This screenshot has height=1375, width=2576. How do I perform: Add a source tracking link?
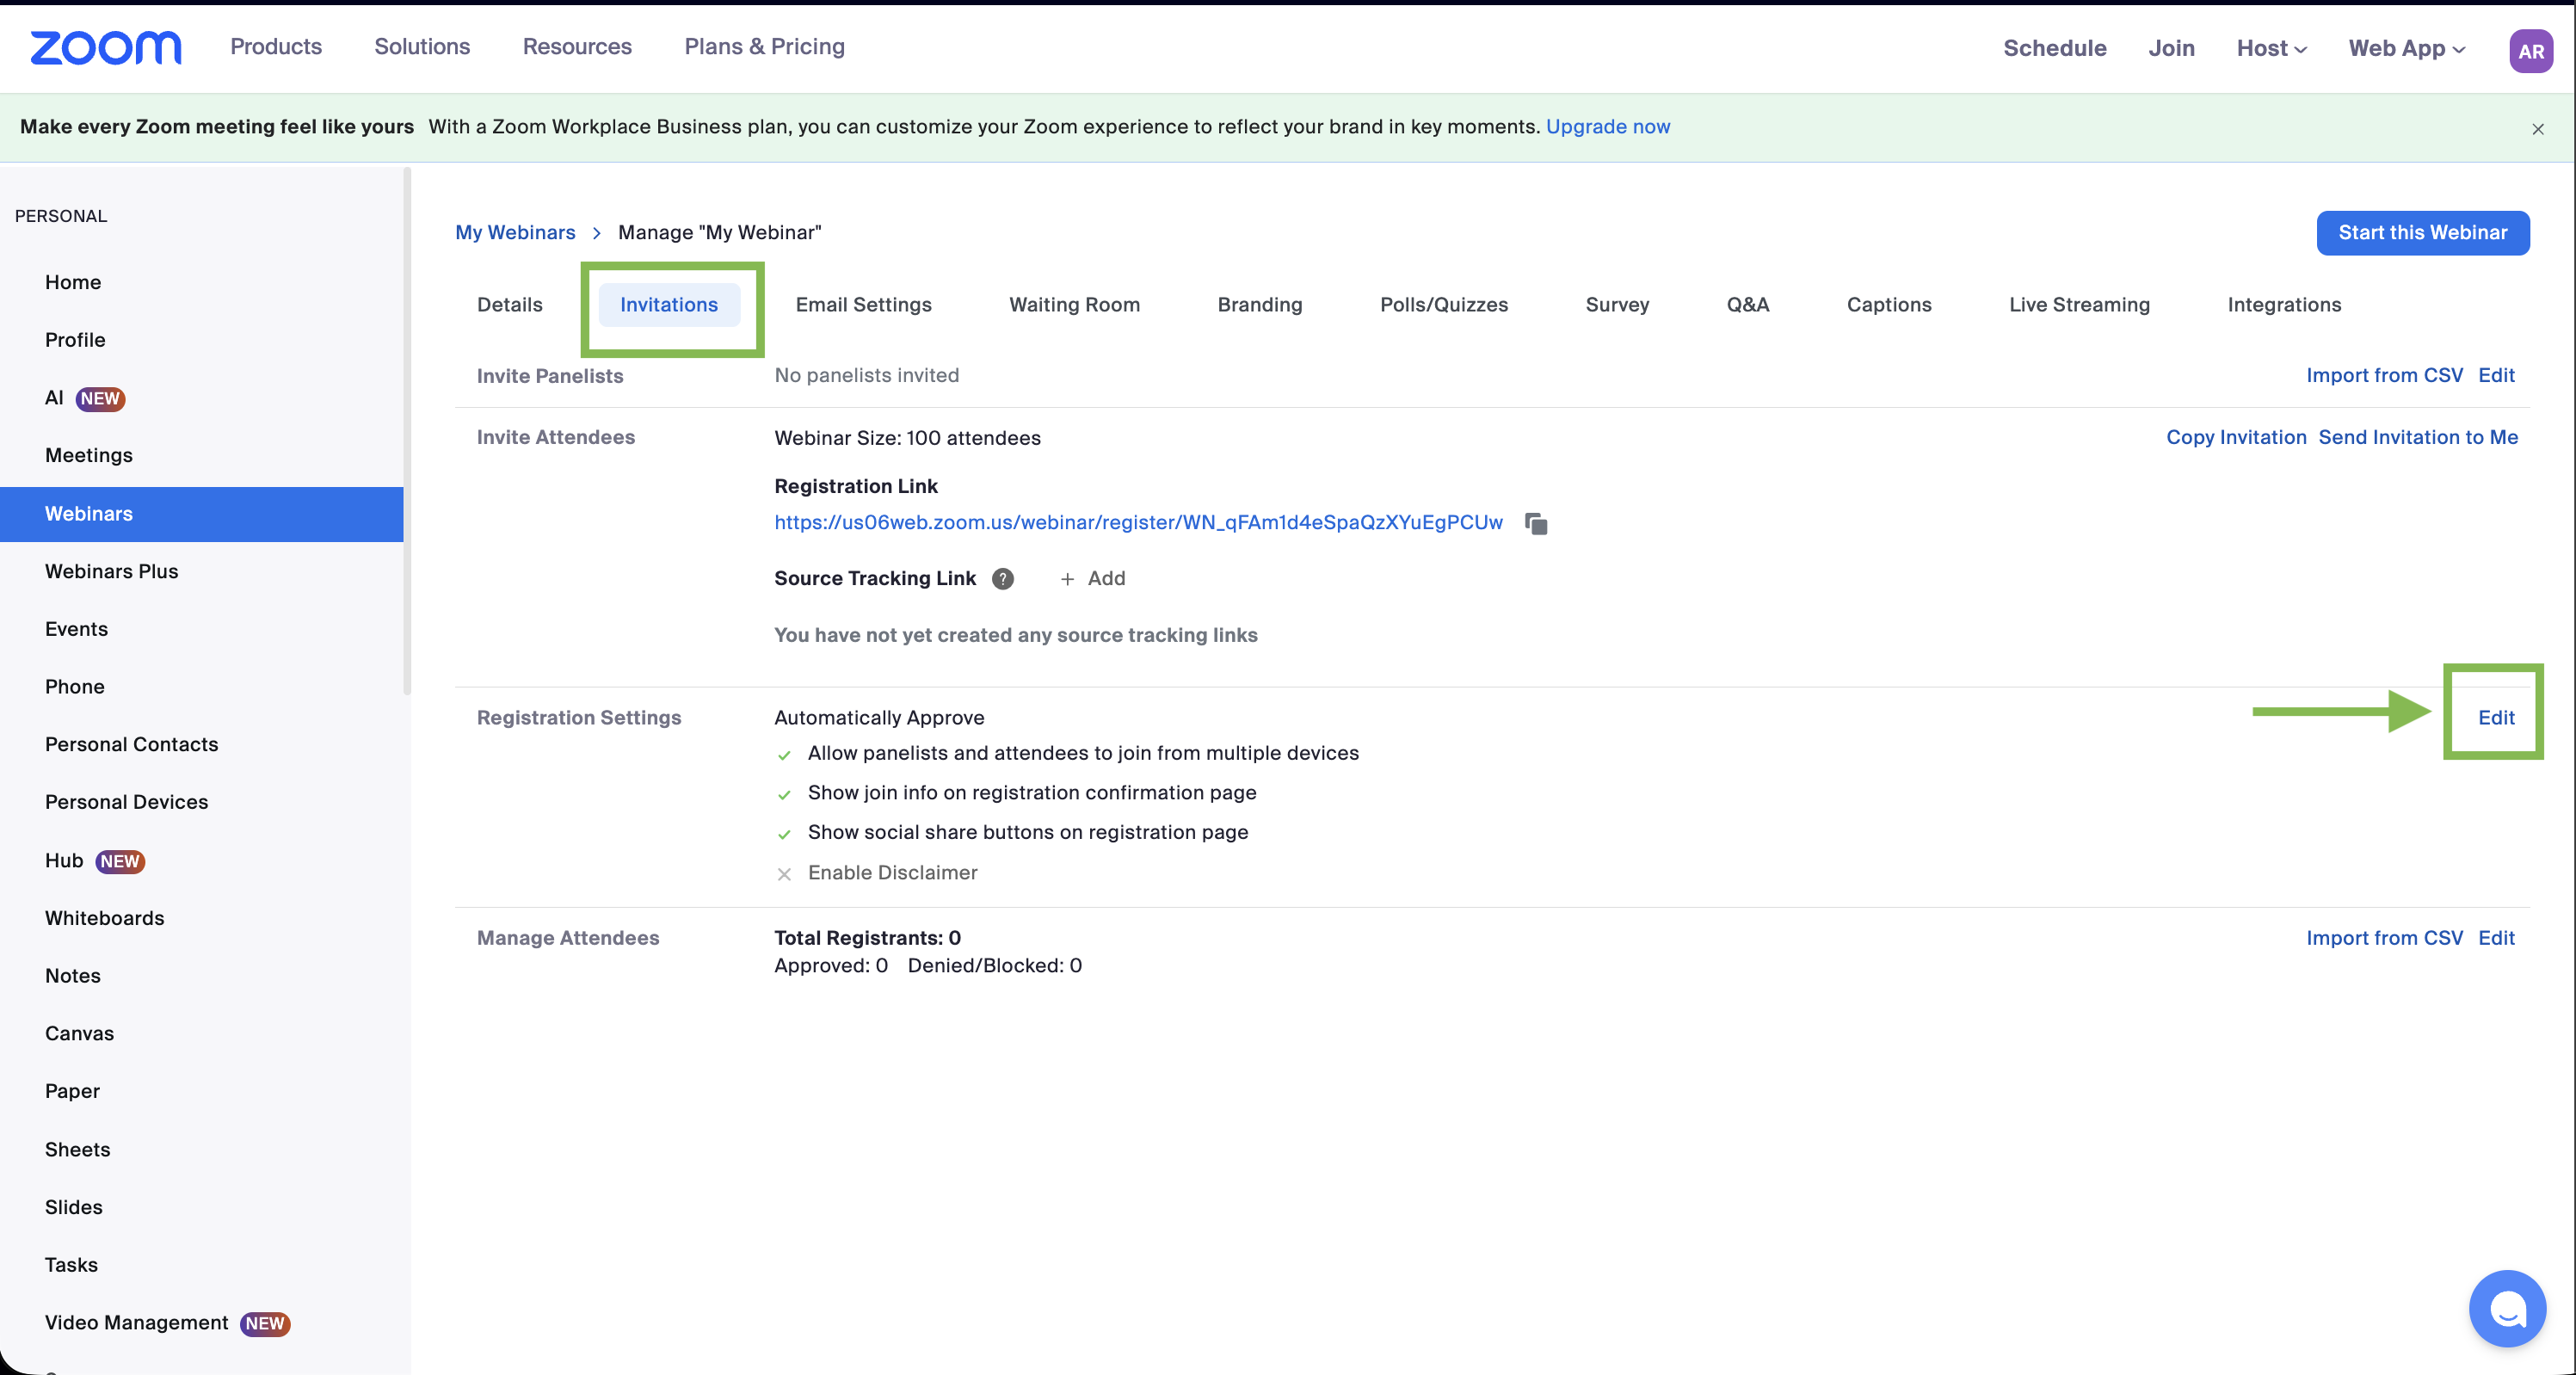(x=1092, y=579)
